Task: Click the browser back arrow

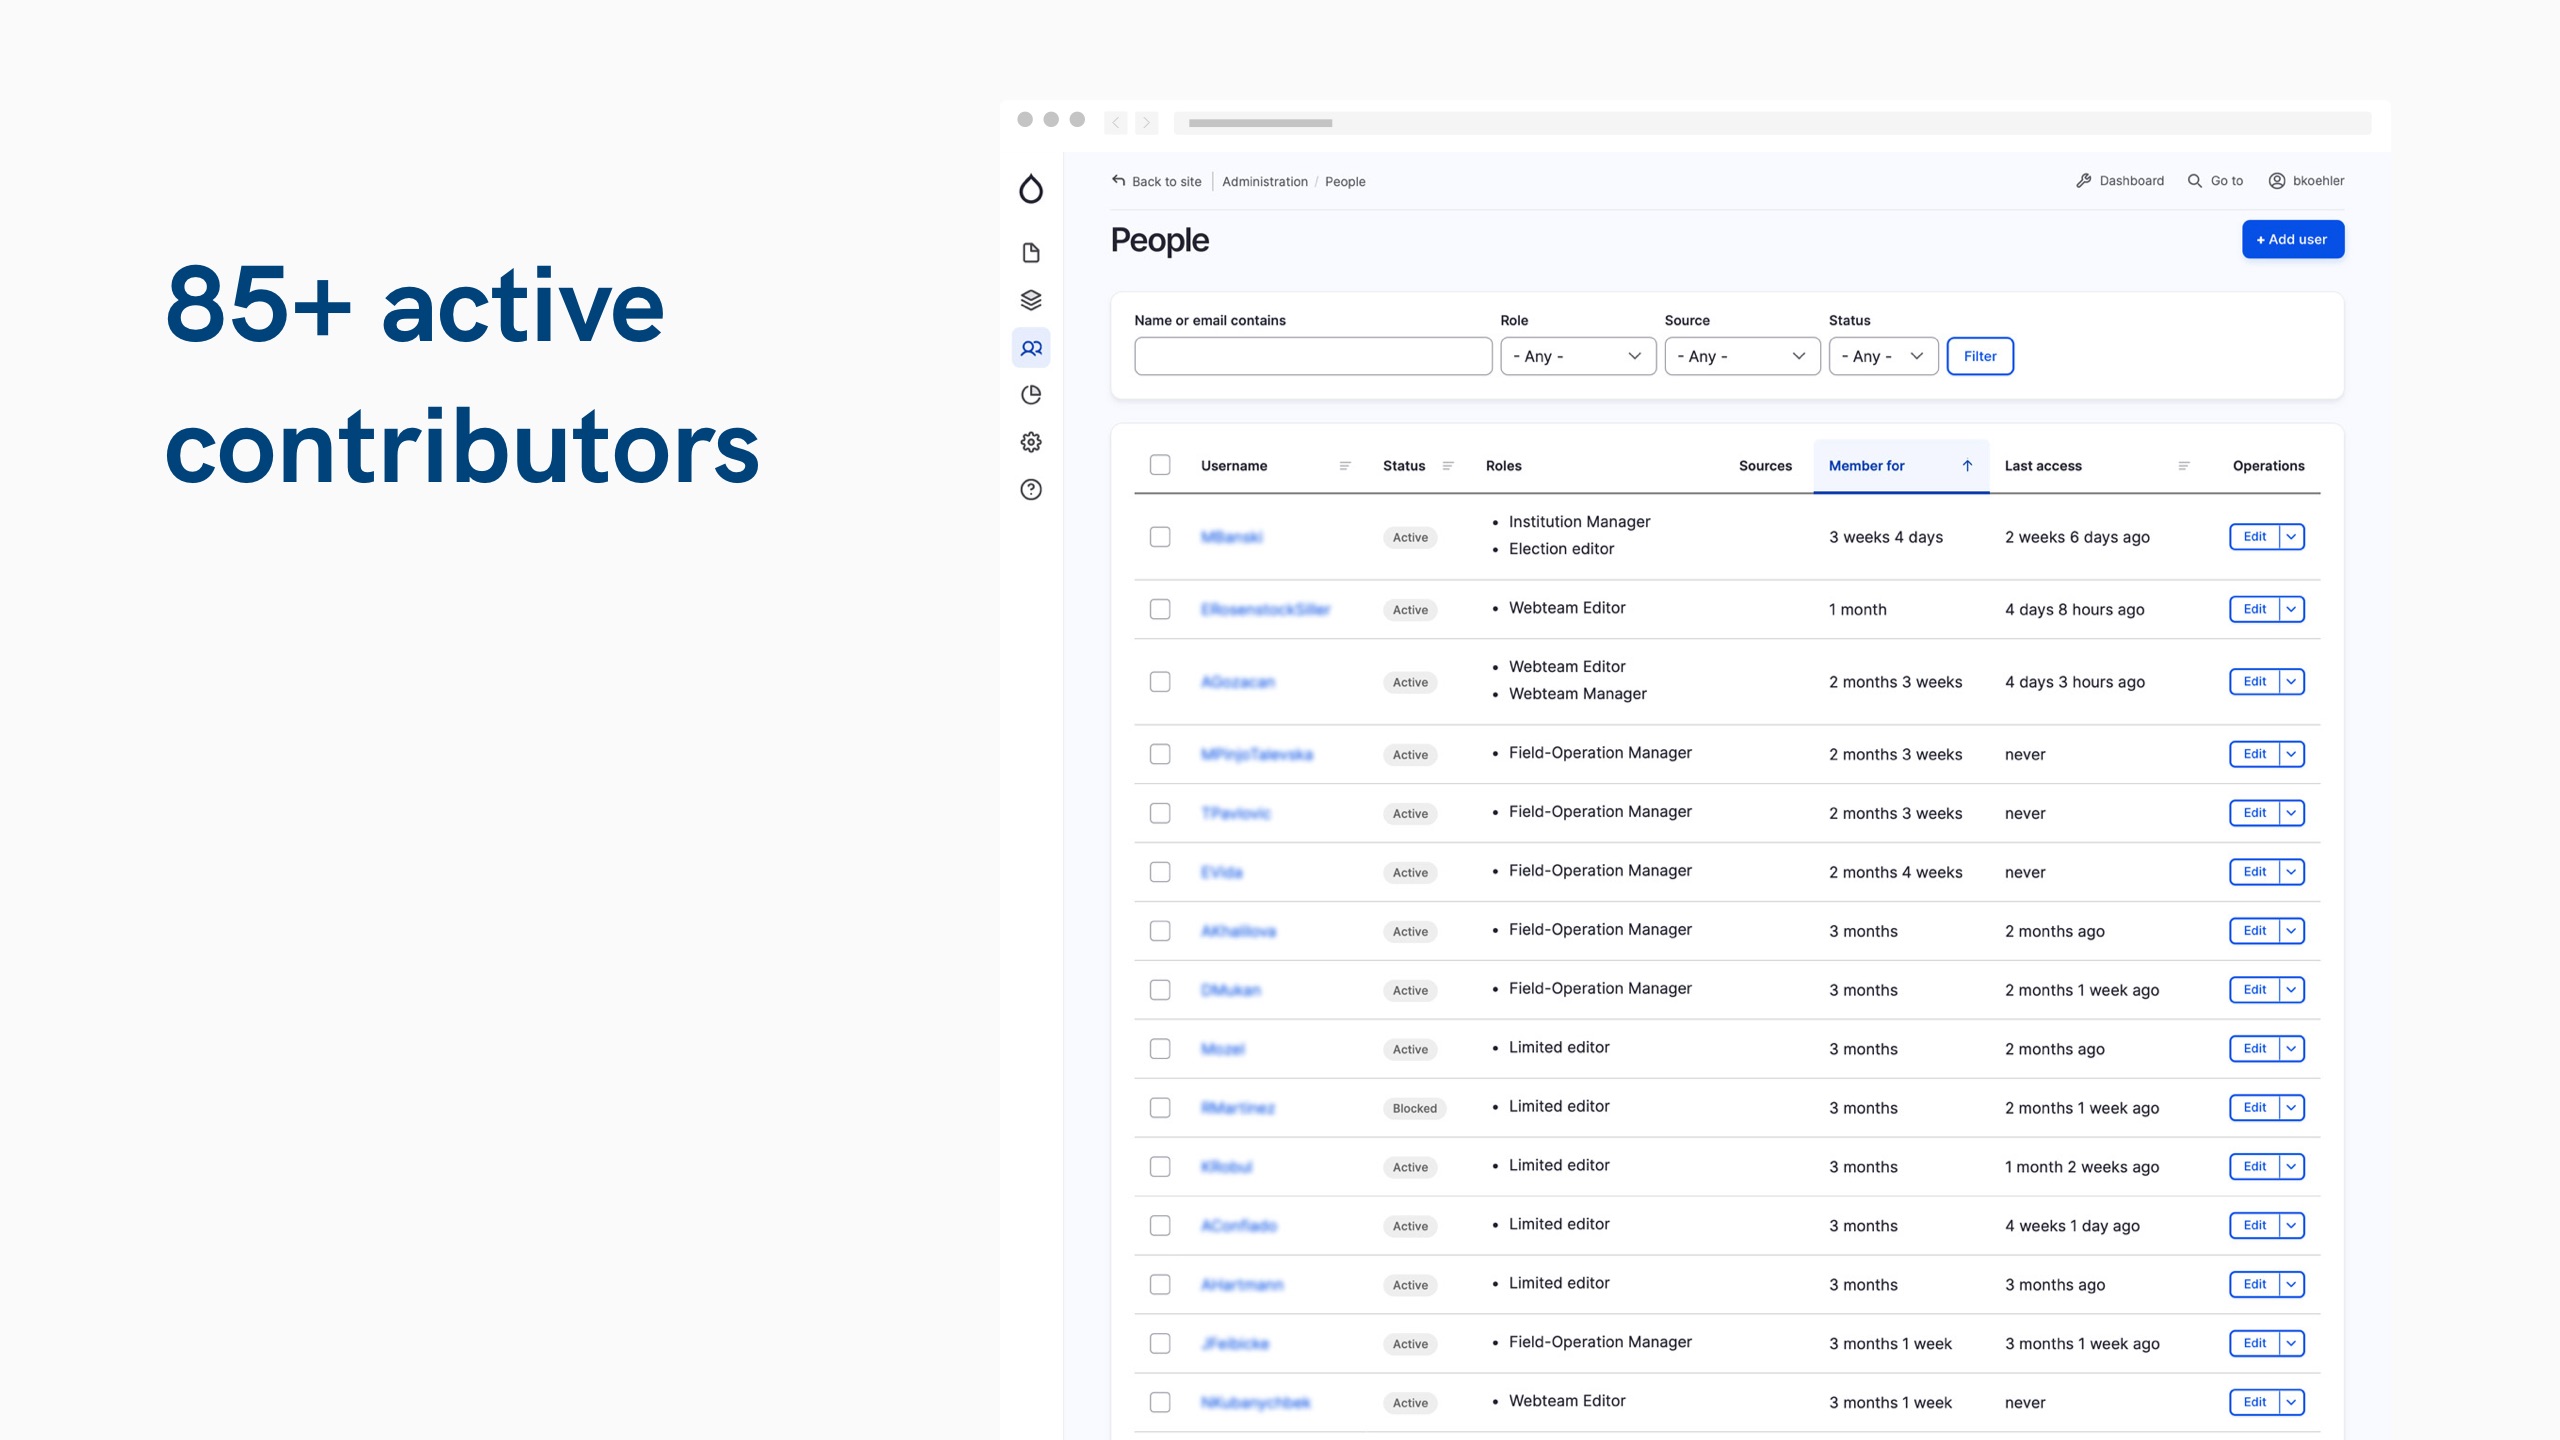Action: 1116,123
